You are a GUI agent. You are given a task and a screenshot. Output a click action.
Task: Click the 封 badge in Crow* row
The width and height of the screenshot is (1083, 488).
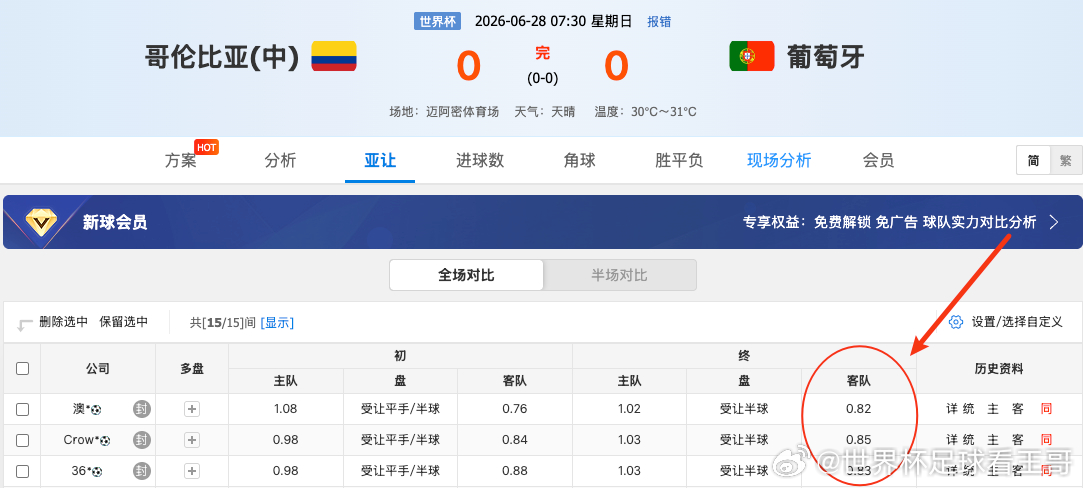click(x=142, y=440)
